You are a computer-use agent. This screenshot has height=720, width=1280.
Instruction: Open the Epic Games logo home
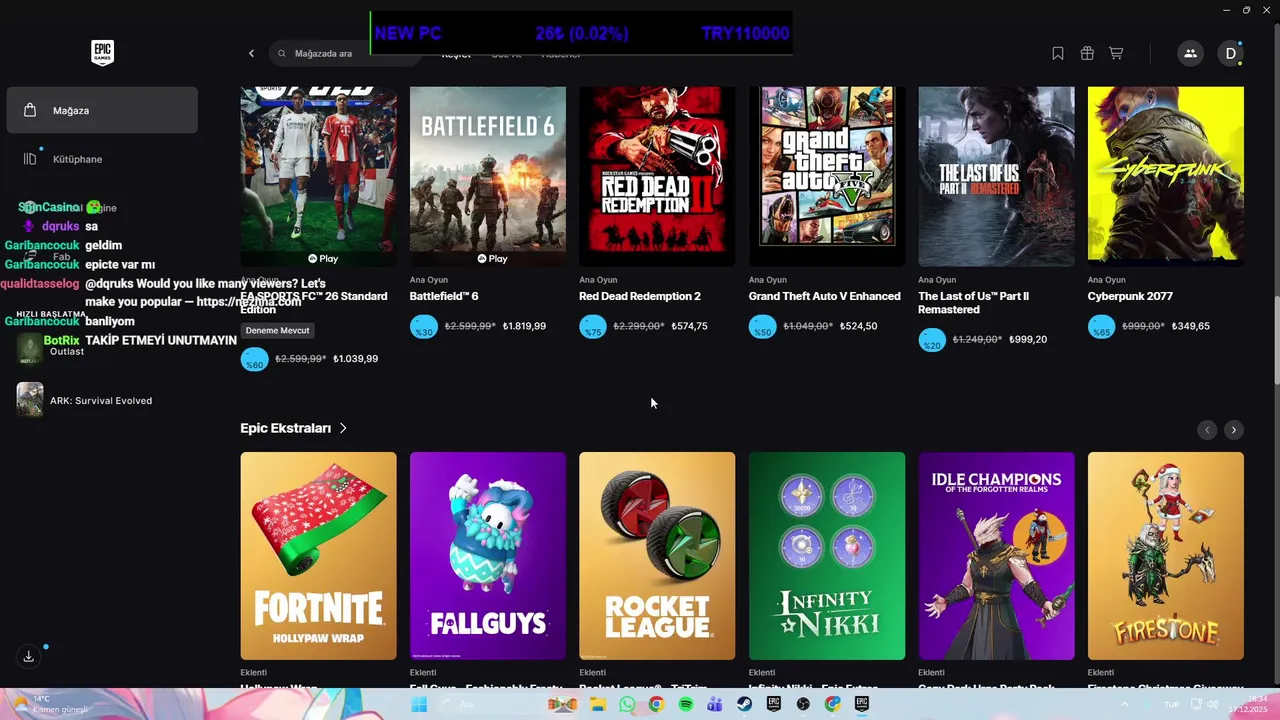(x=102, y=53)
